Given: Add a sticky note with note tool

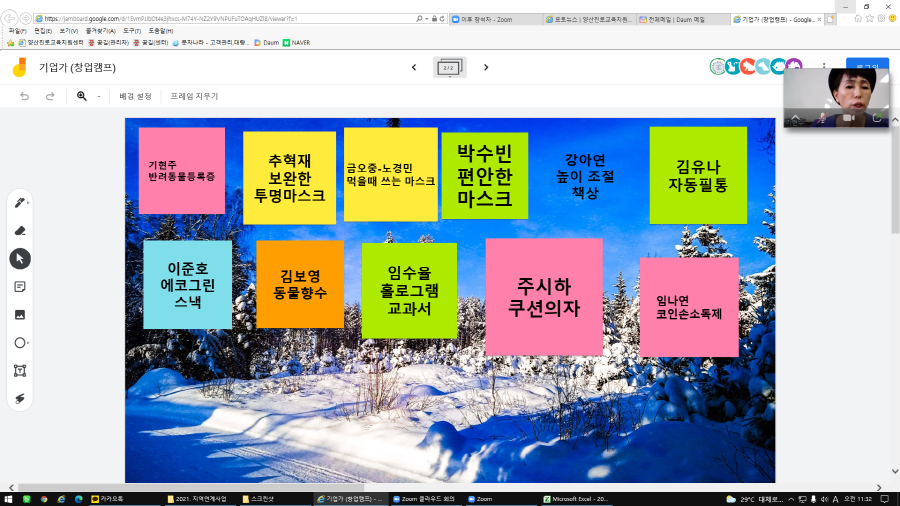Looking at the screenshot, I should 20,287.
